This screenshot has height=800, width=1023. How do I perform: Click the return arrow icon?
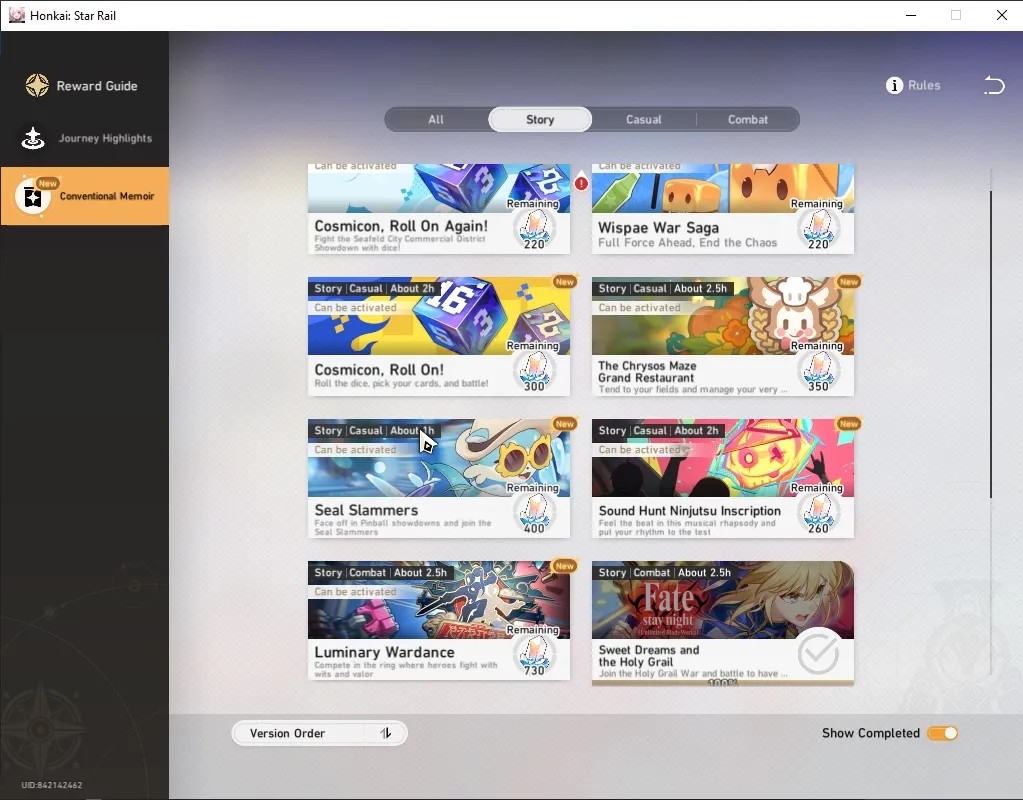coord(994,85)
